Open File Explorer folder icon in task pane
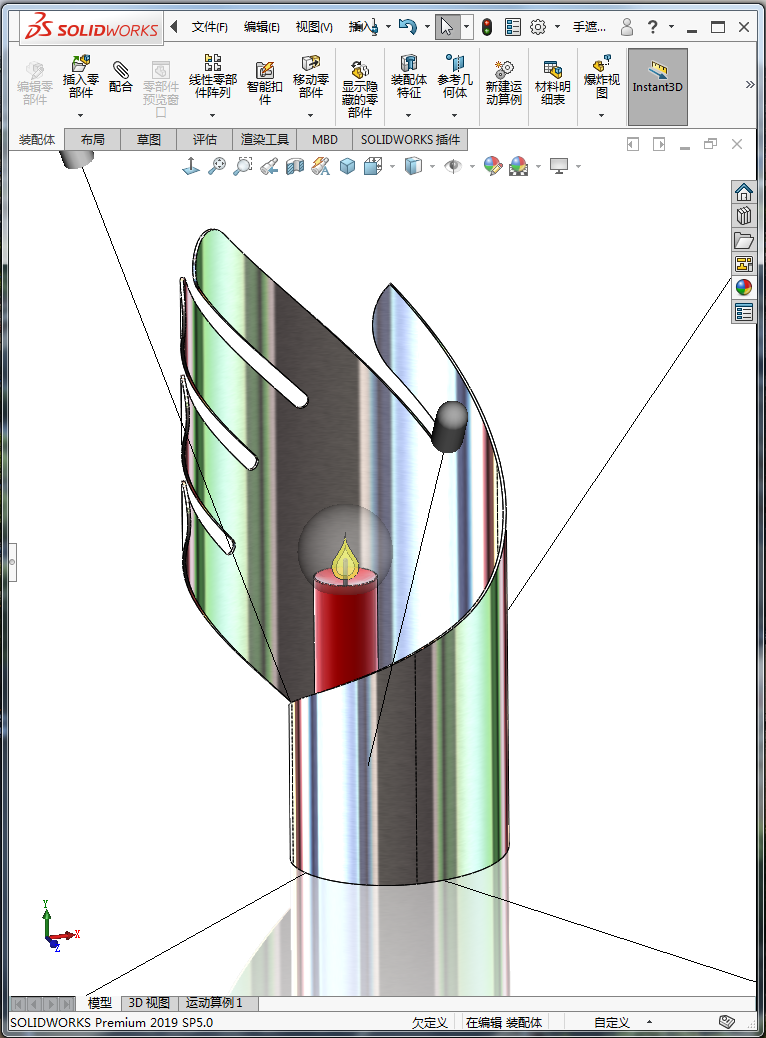766x1038 pixels. [743, 240]
